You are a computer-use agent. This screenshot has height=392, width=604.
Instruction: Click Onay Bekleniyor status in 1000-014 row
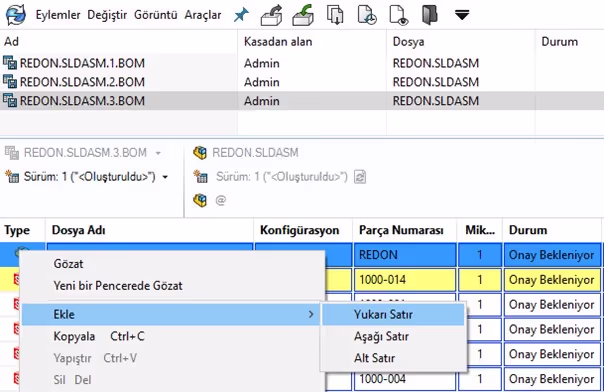(x=552, y=280)
